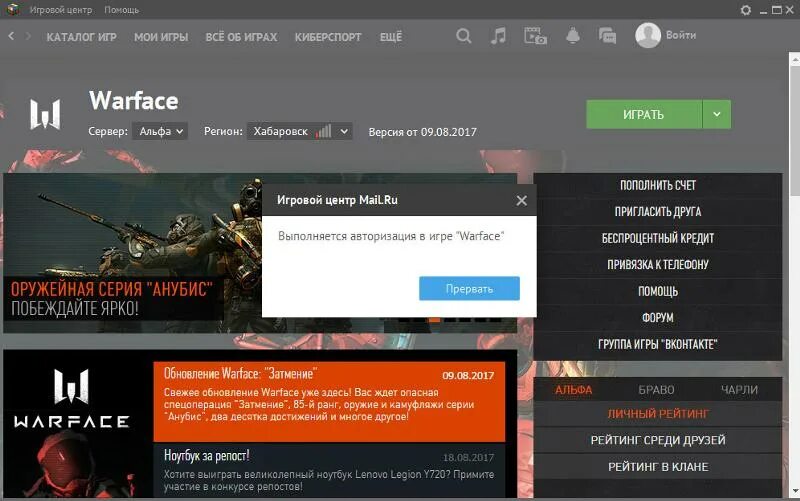Open the Помощь menu in title bar

[x=121, y=10]
